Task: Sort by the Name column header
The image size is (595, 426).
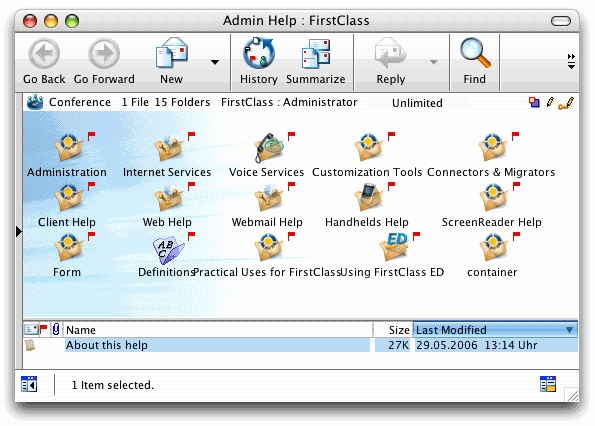Action: 217,330
